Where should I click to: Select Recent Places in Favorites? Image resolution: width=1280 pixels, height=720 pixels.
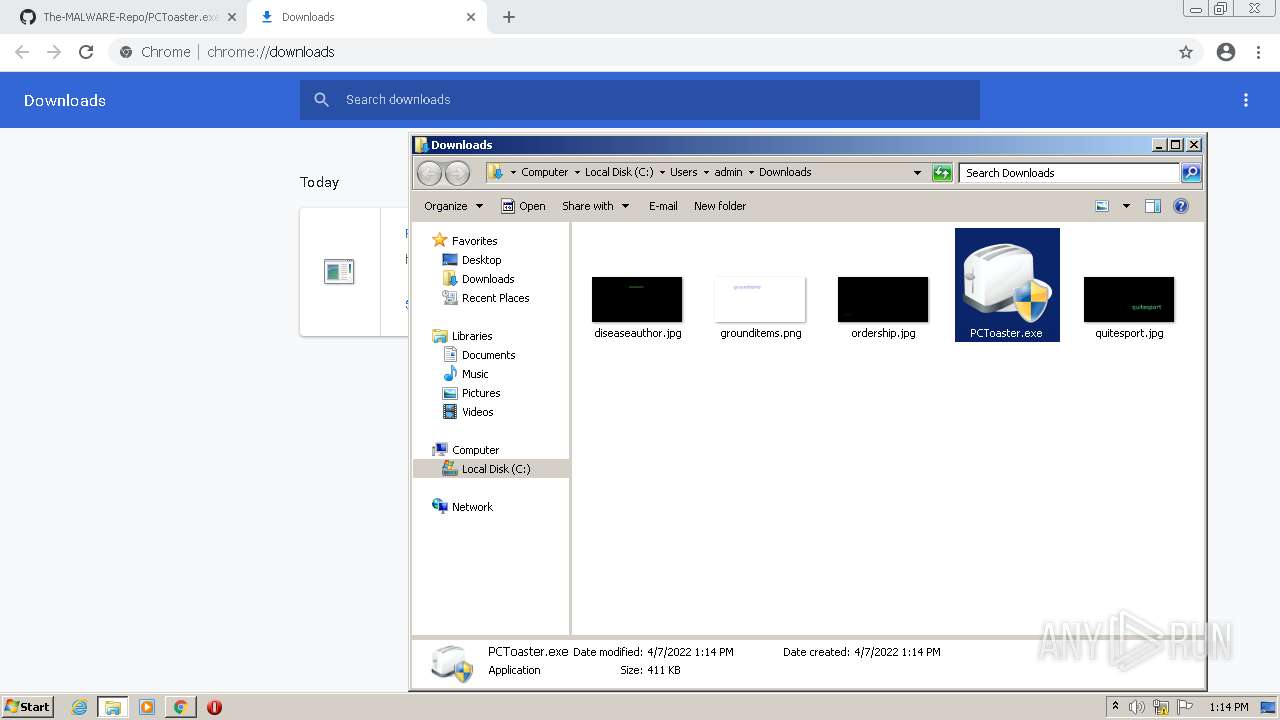(x=495, y=298)
